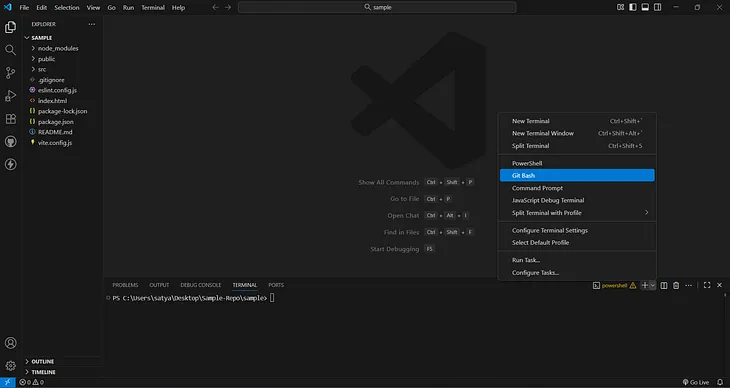Open terminal panel more actions ellipsis
This screenshot has width=730, height=388.
[689, 286]
